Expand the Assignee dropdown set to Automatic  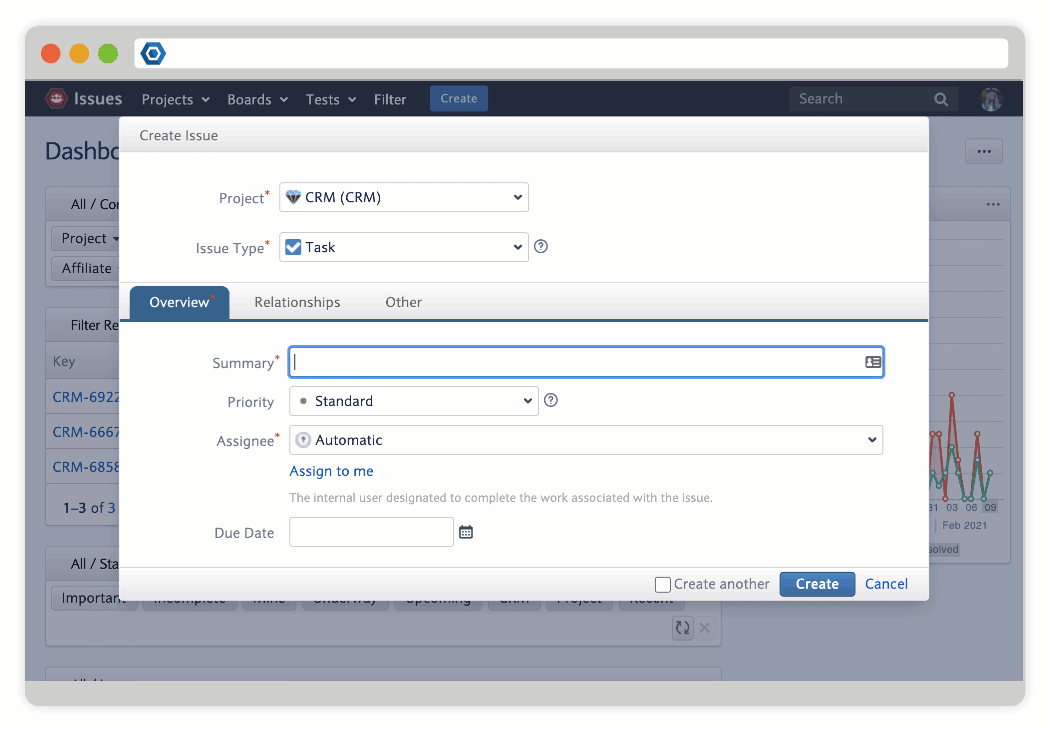tap(586, 440)
